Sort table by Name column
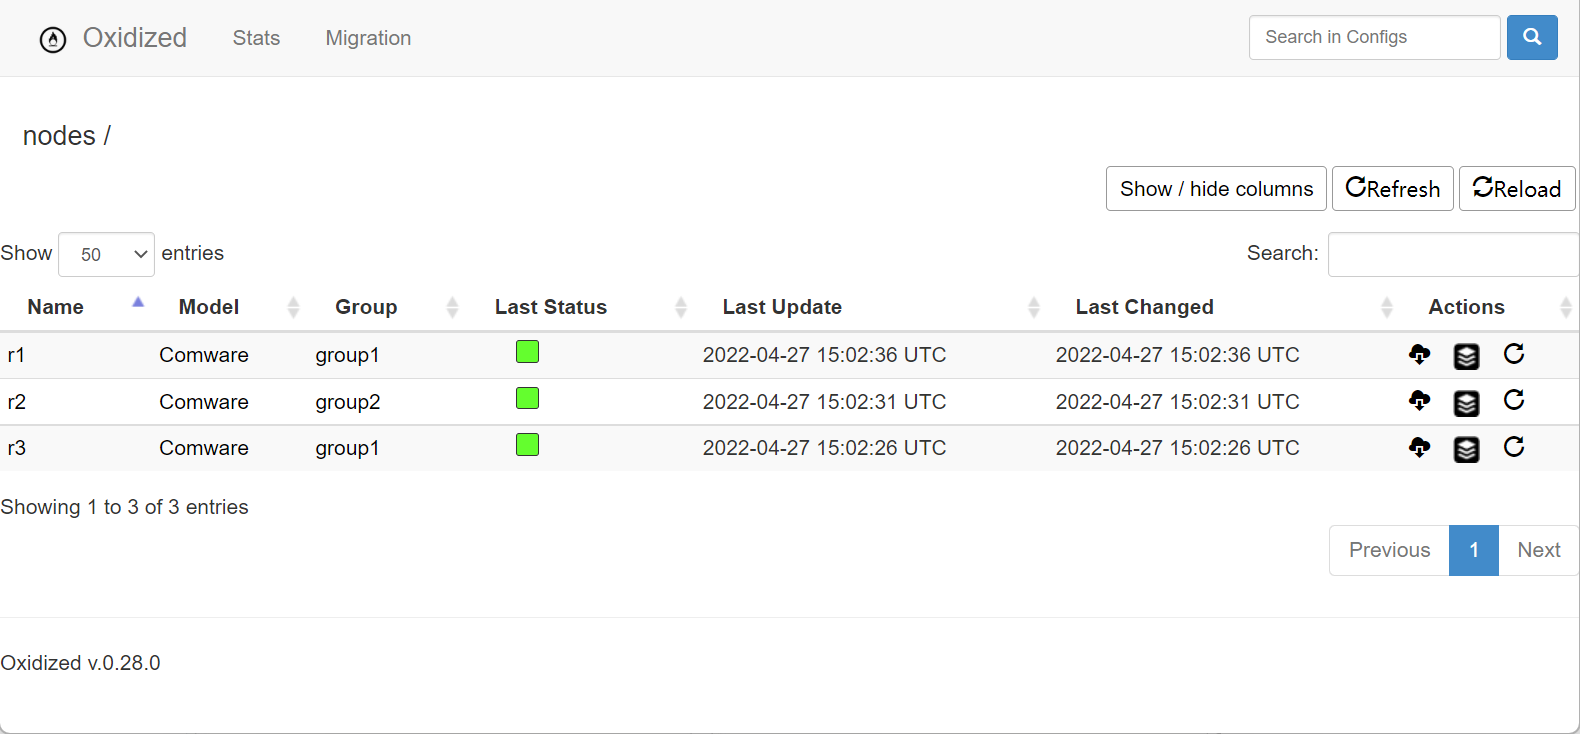1580x734 pixels. tap(56, 307)
